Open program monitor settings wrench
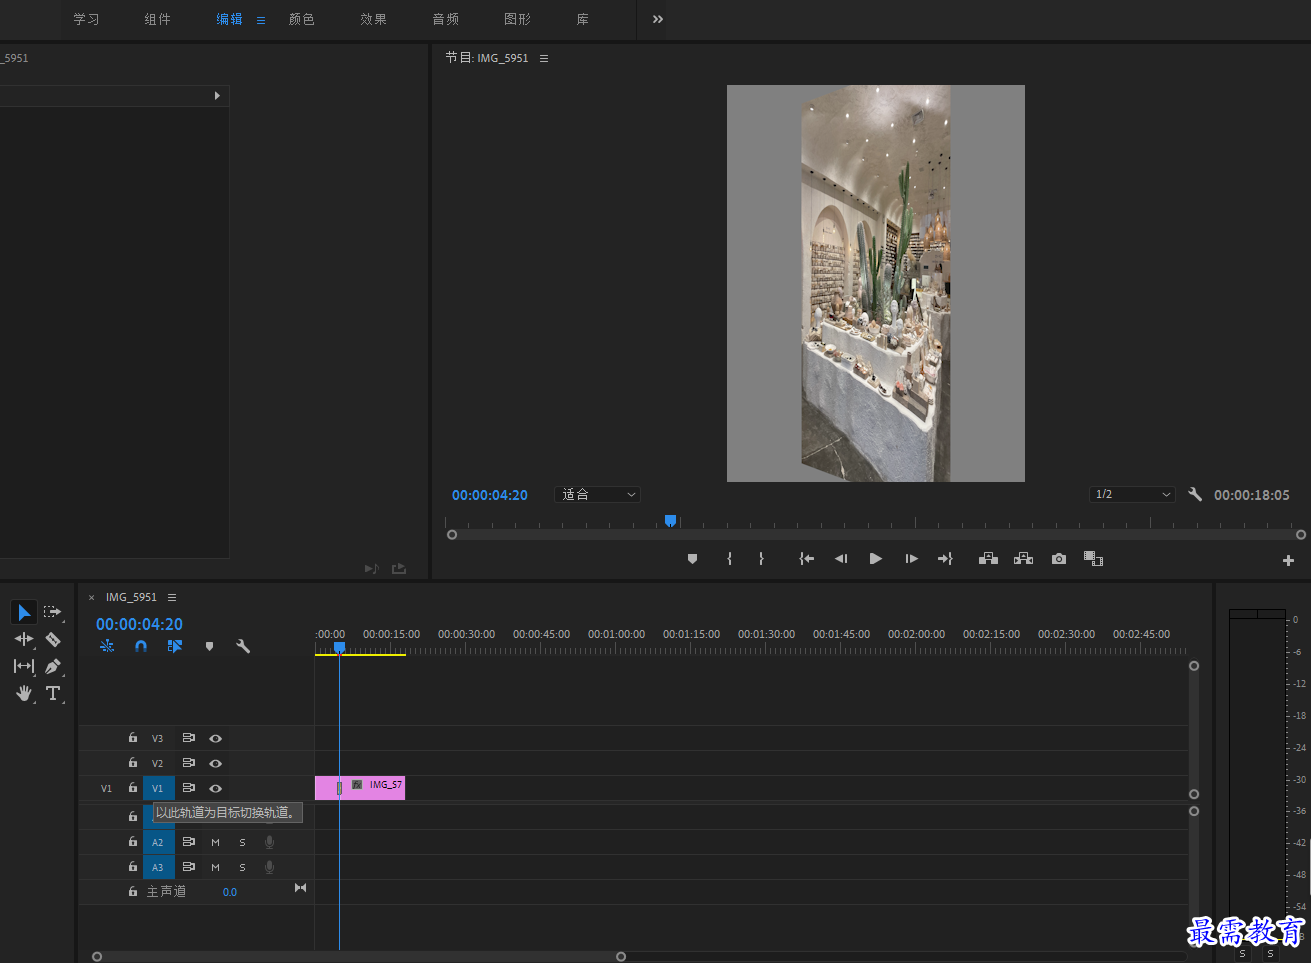This screenshot has height=963, width=1311. (1195, 494)
